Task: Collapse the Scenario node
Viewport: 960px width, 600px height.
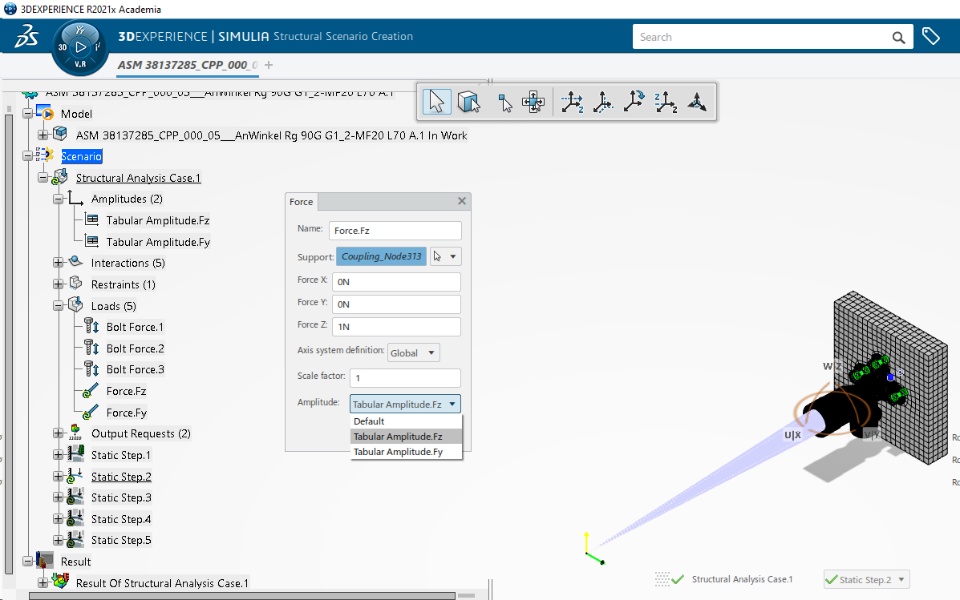Action: [x=28, y=156]
